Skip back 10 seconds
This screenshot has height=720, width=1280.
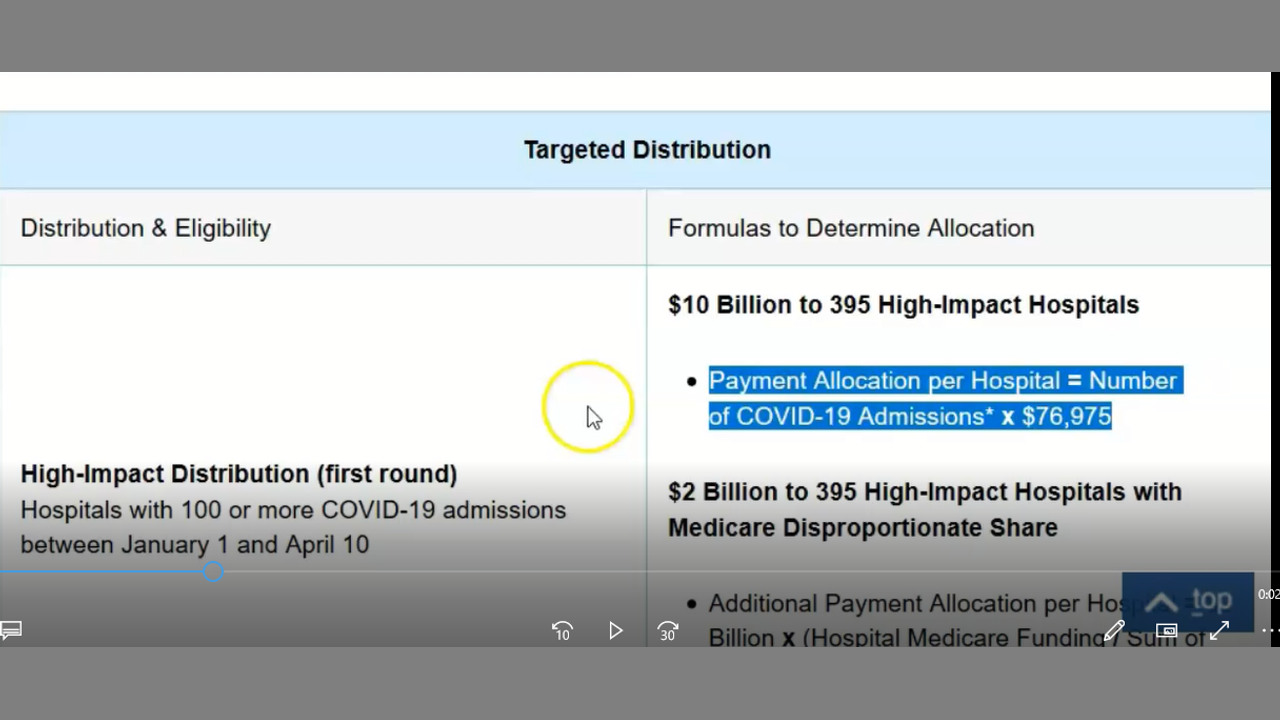coord(562,631)
